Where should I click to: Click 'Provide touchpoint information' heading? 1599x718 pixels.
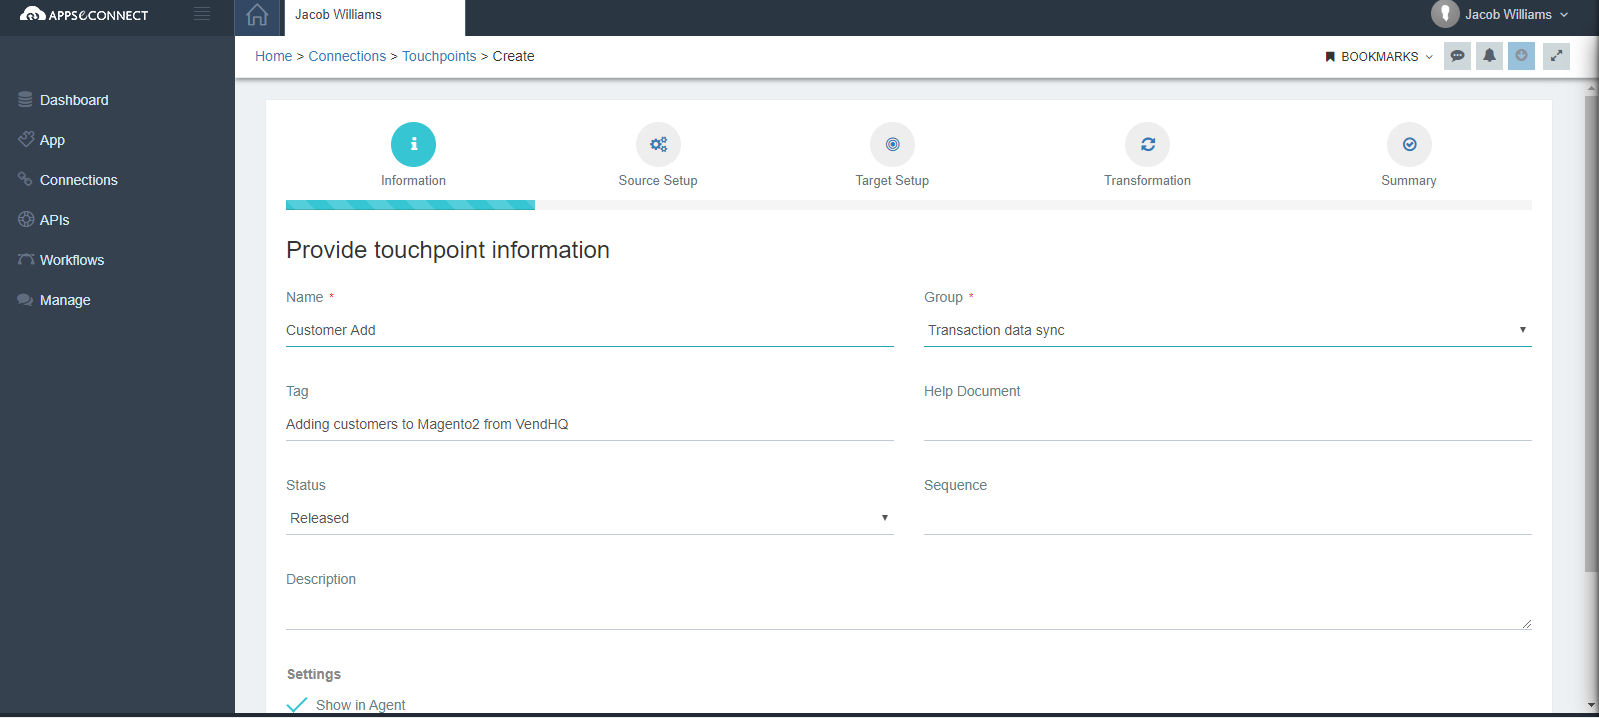pyautogui.click(x=448, y=250)
